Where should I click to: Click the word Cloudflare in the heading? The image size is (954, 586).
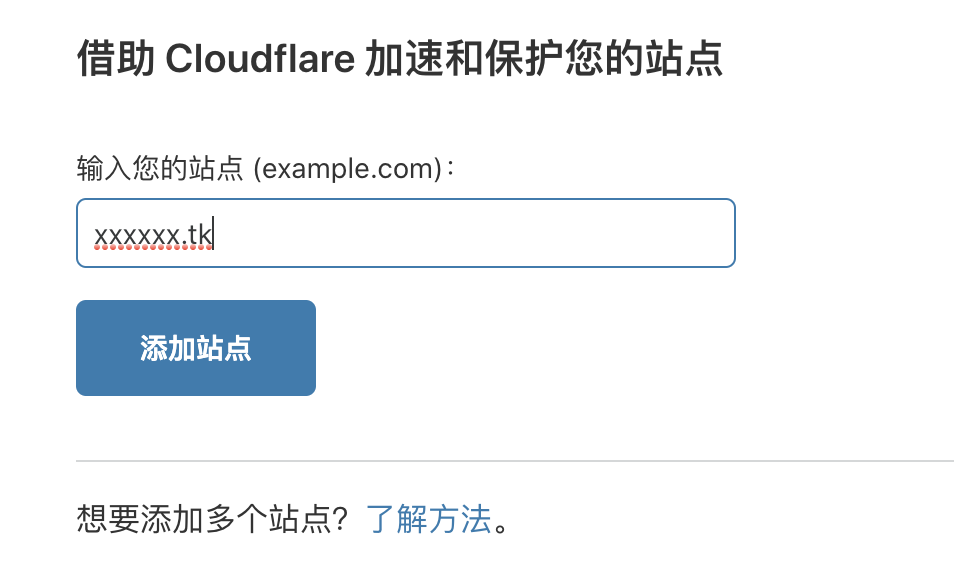(x=260, y=59)
